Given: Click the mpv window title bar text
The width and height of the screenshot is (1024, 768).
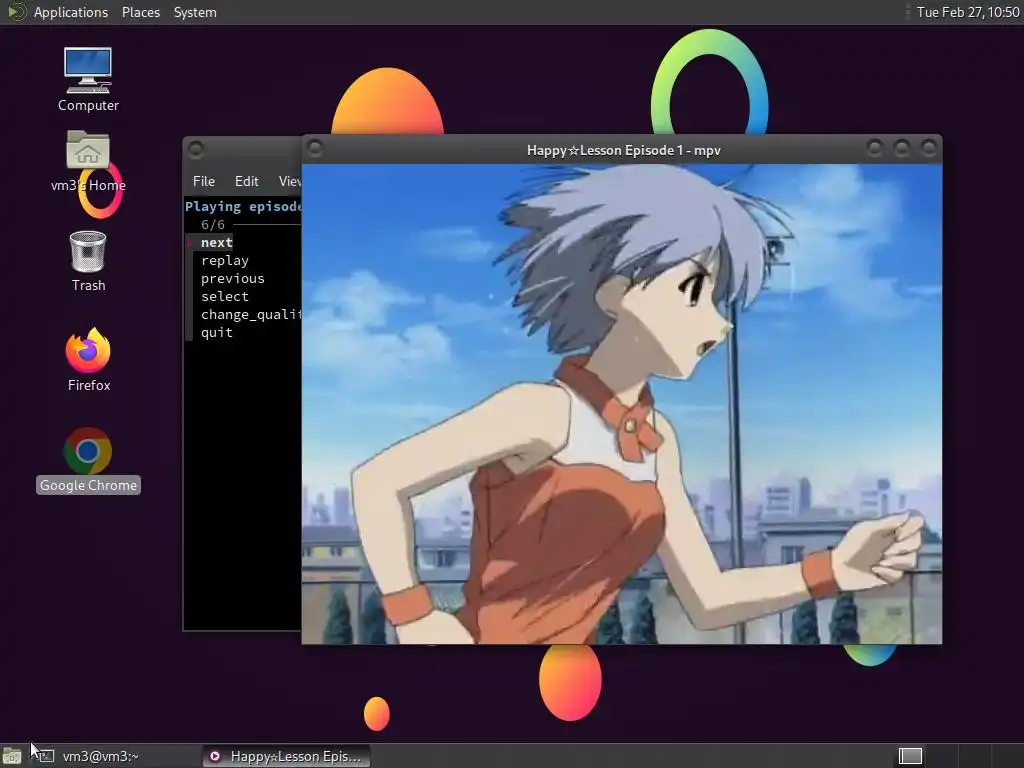Looking at the screenshot, I should pos(623,150).
